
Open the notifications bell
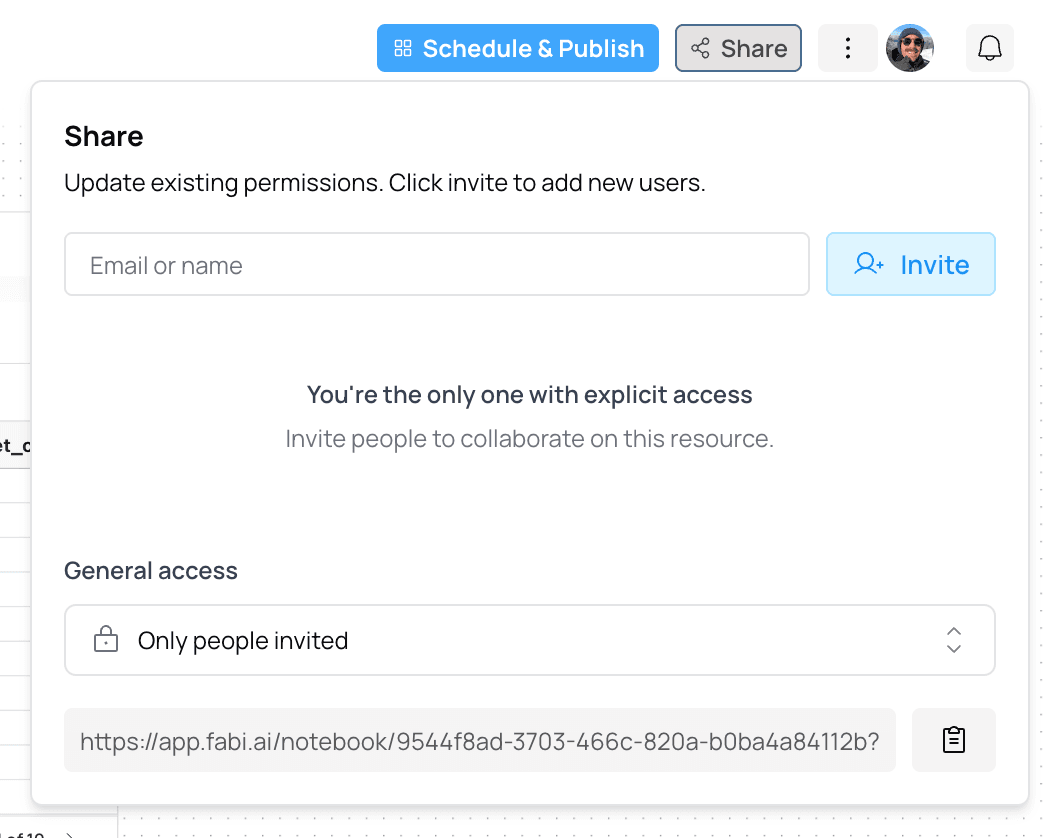tap(989, 48)
